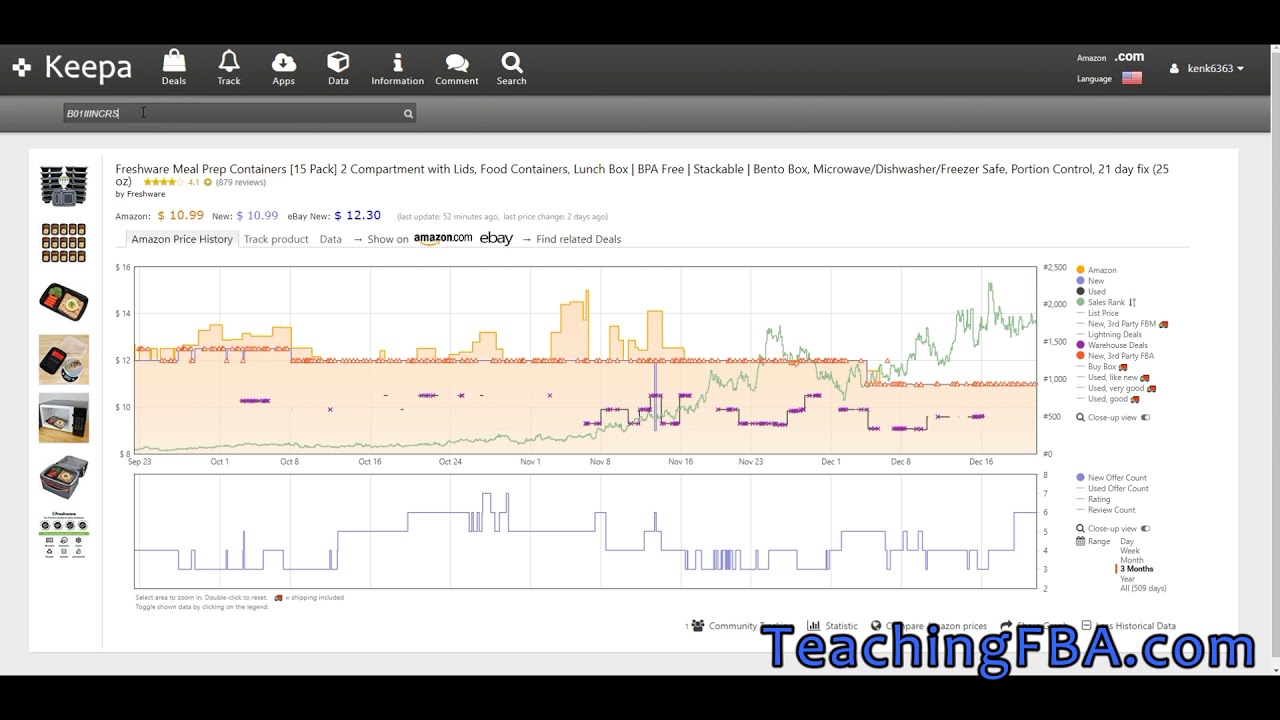Click the Community Tracking people icon
This screenshot has height=720, width=1280.
coord(697,626)
